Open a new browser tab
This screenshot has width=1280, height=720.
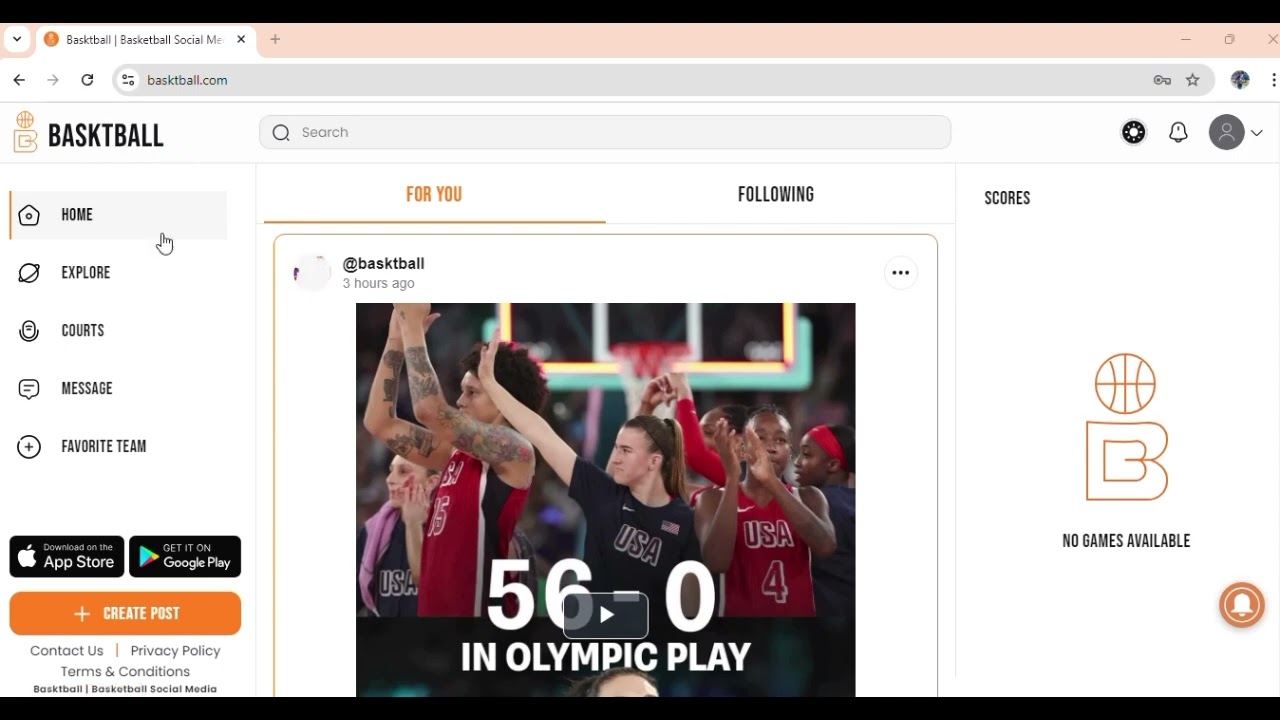(275, 40)
